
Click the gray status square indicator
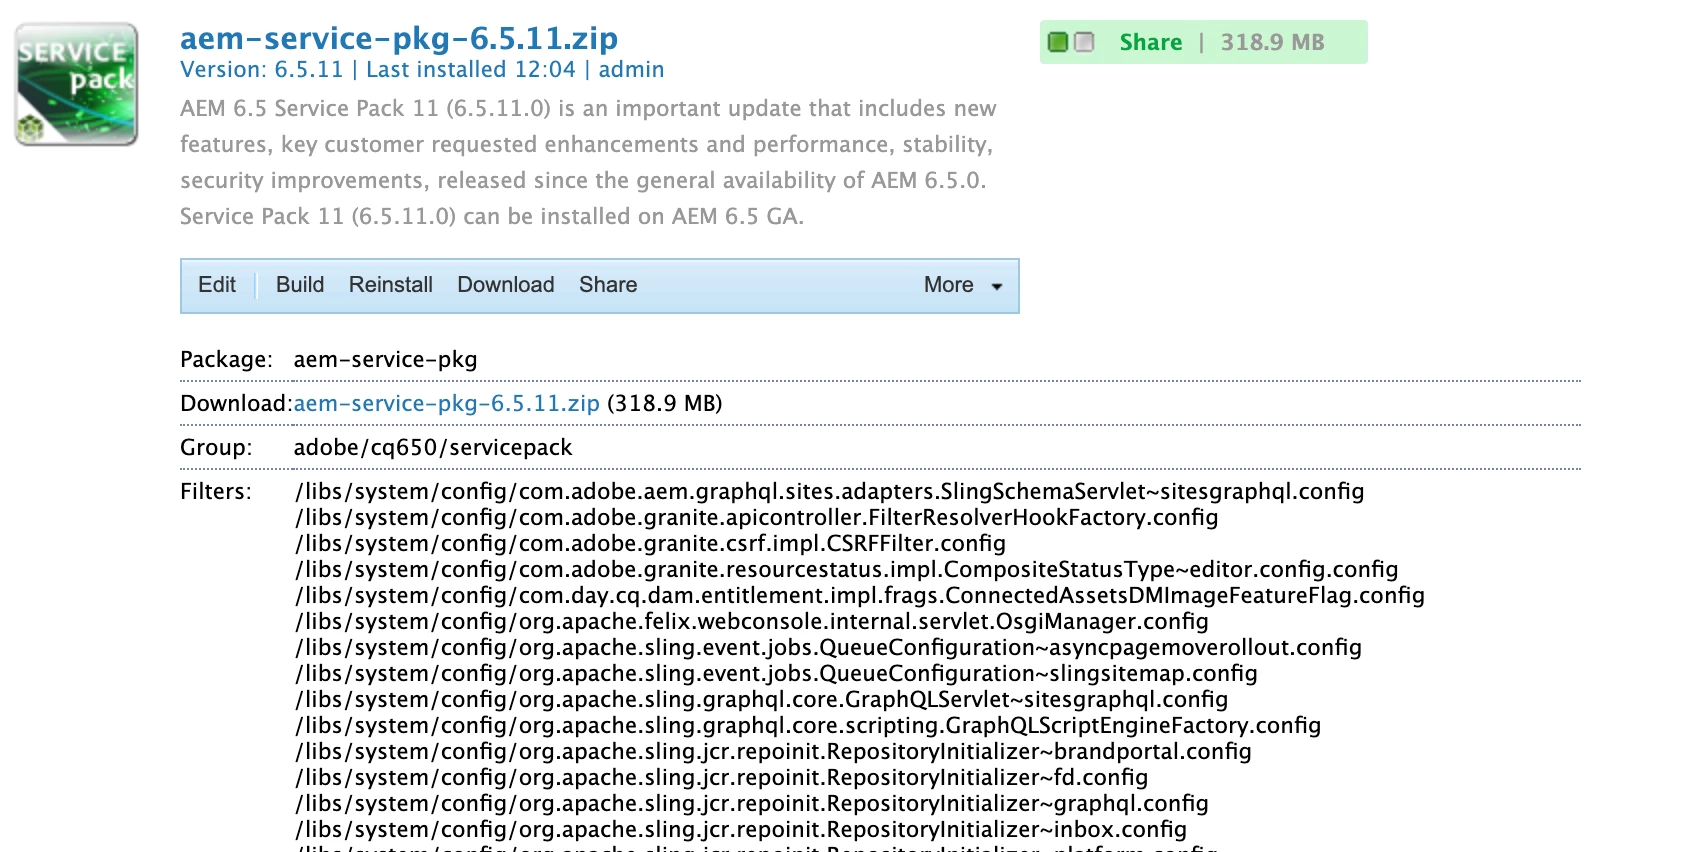pos(1084,42)
